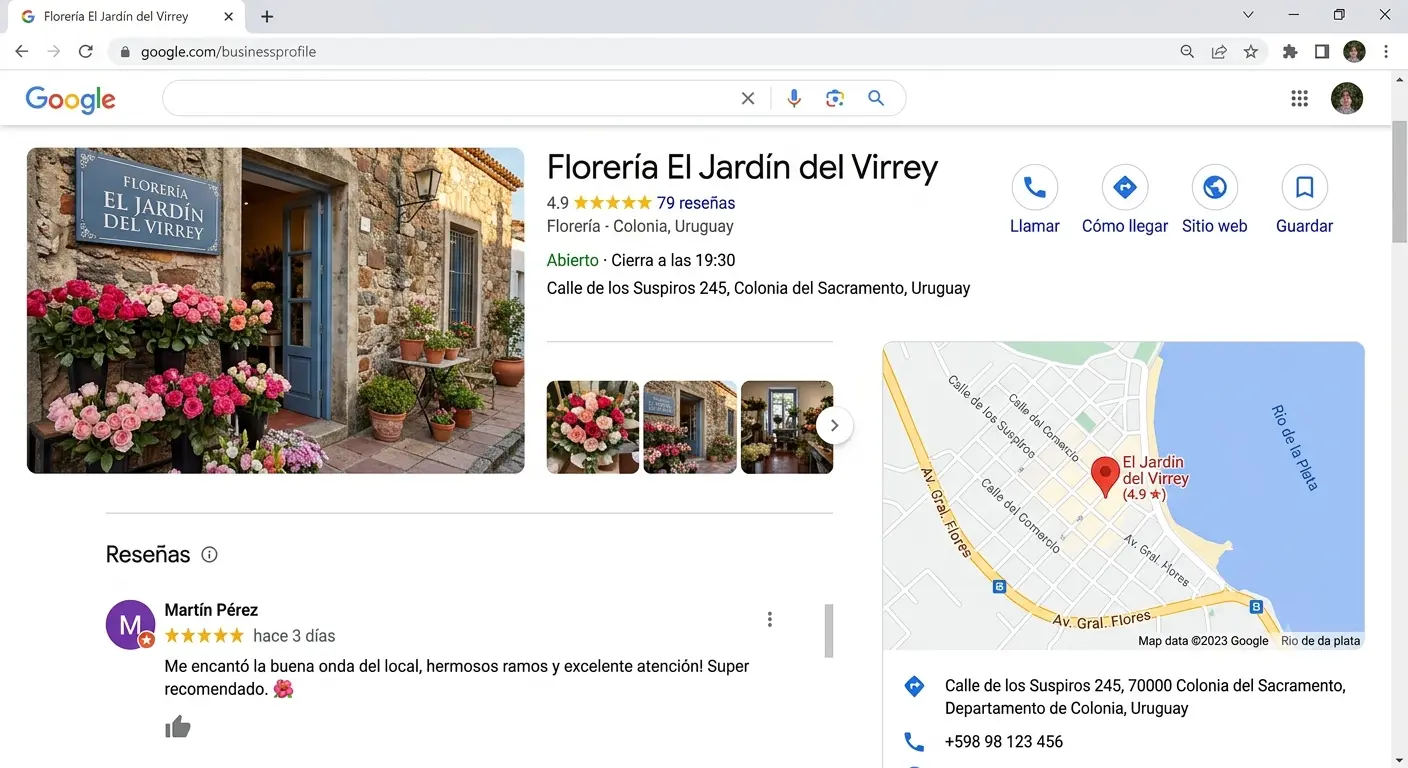Start voice search with microphone

794,98
